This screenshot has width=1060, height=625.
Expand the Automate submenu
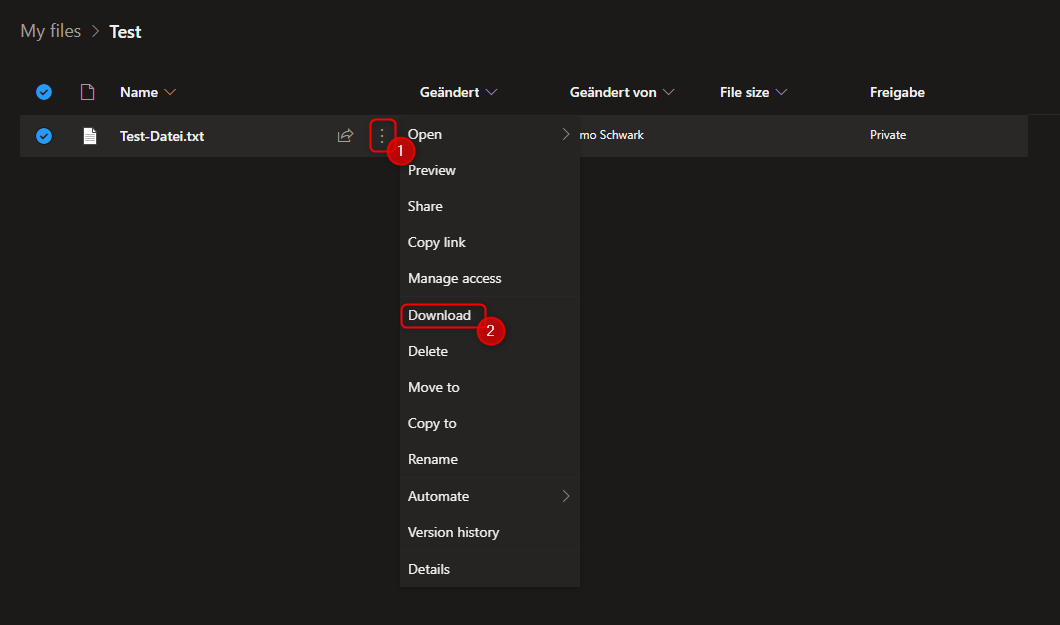566,496
